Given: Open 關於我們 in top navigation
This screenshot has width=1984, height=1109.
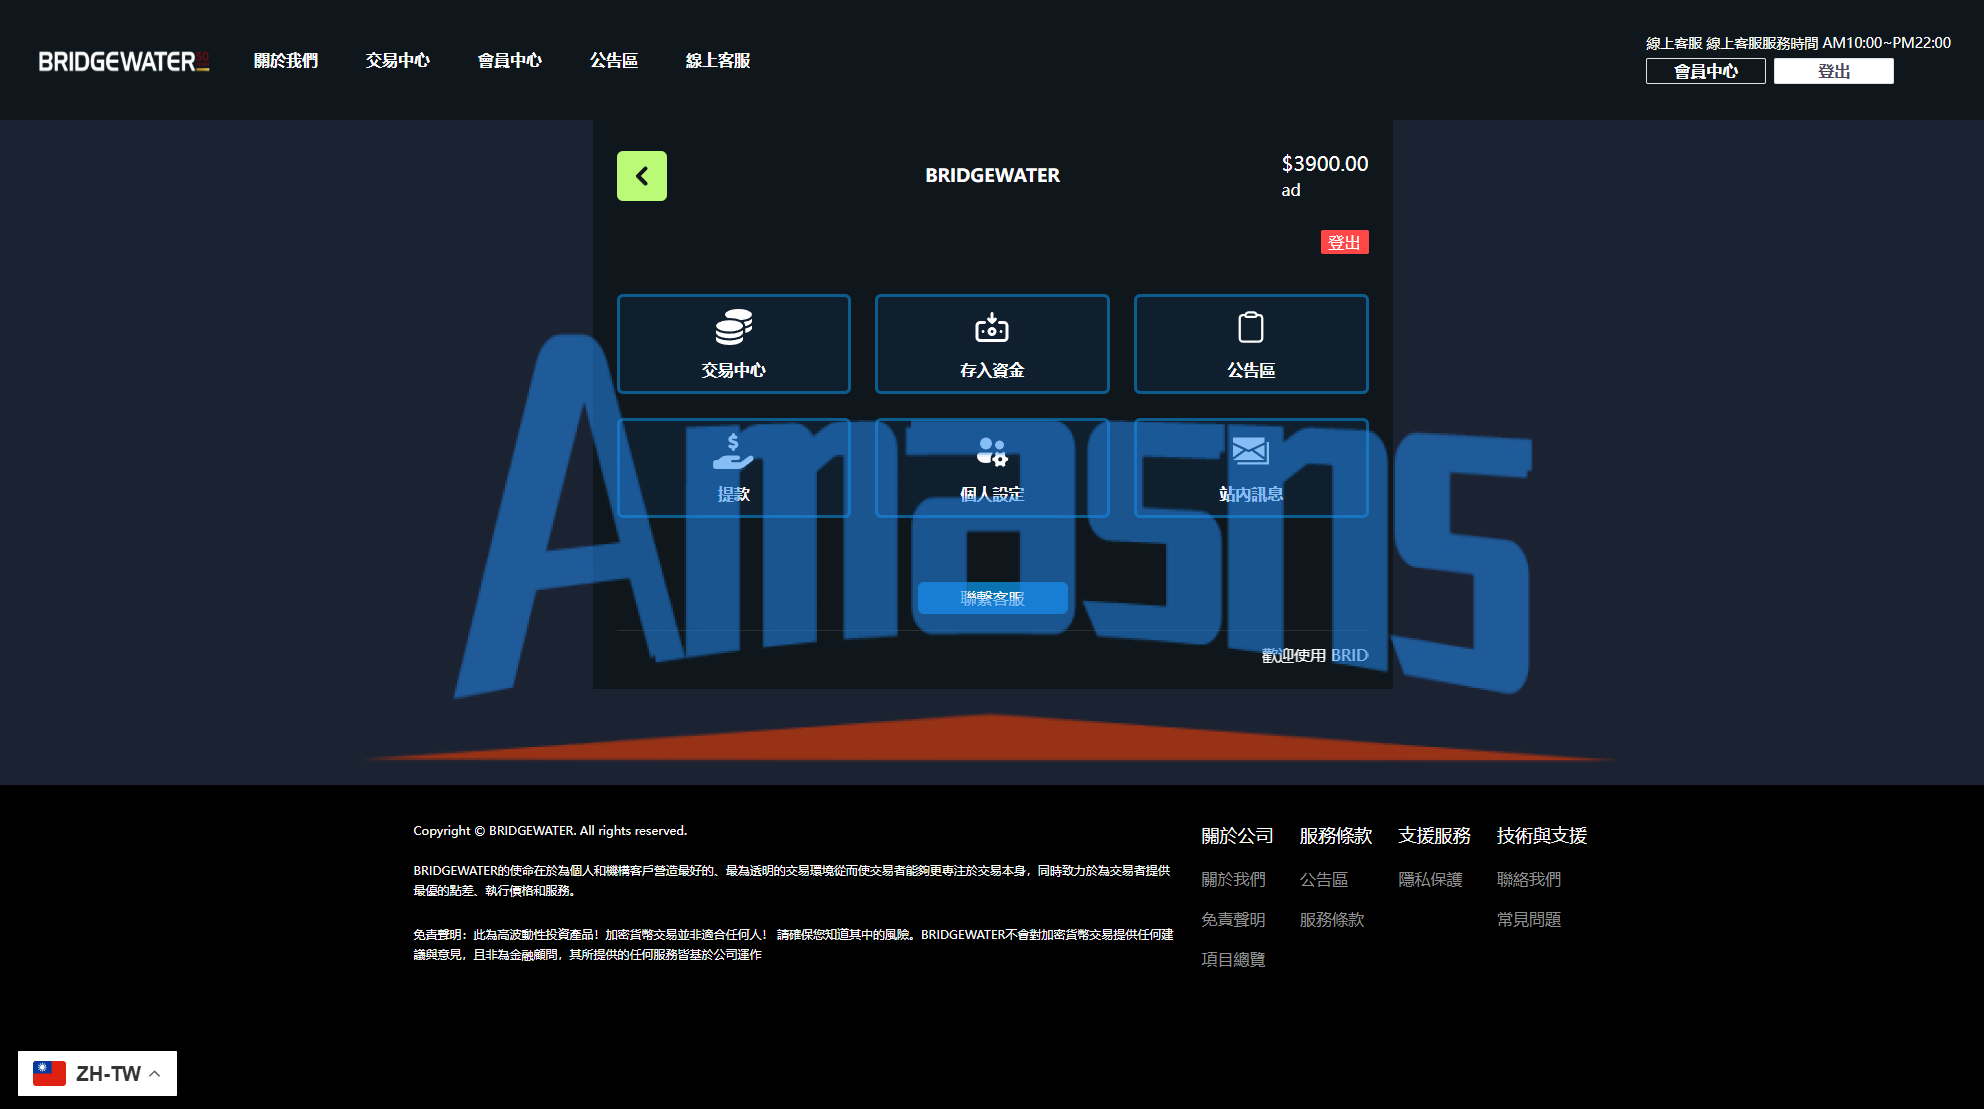Looking at the screenshot, I should [x=286, y=61].
